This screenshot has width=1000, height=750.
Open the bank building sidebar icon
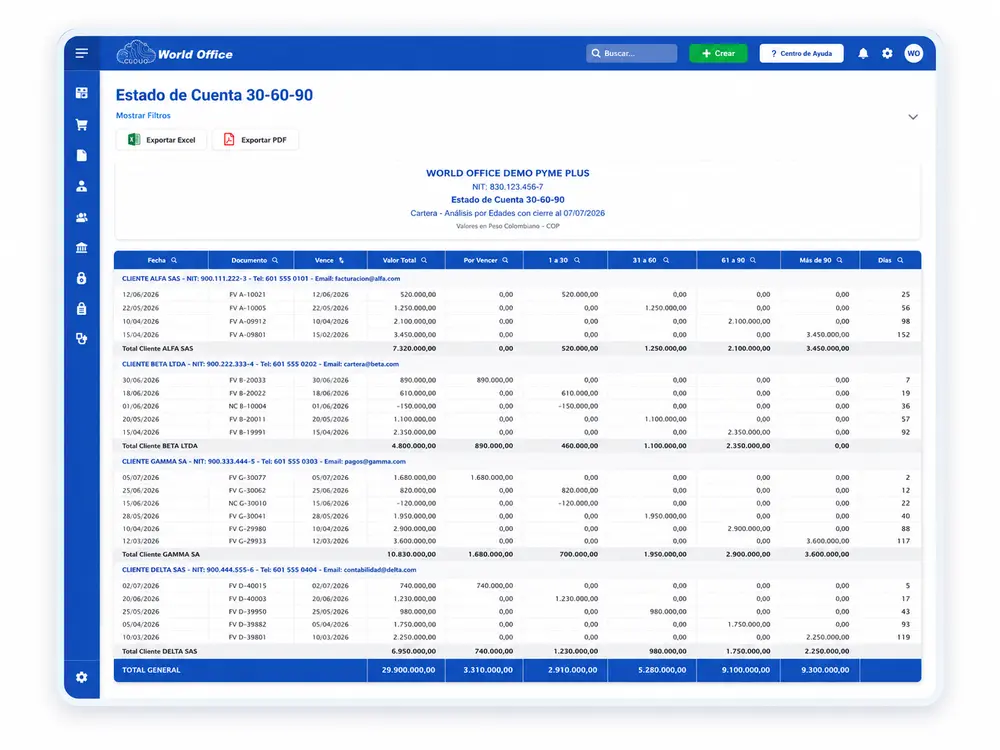pos(82,248)
